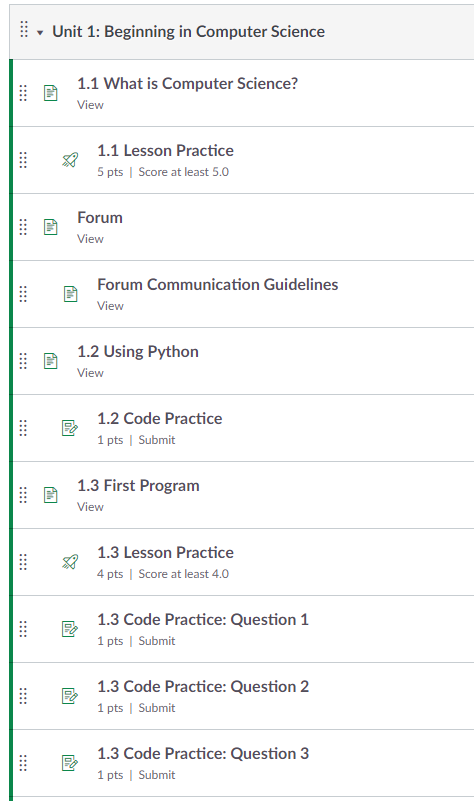Viewport: 474px width, 801px height.
Task: Click page icon next to Forum
Action: pyautogui.click(x=51, y=227)
